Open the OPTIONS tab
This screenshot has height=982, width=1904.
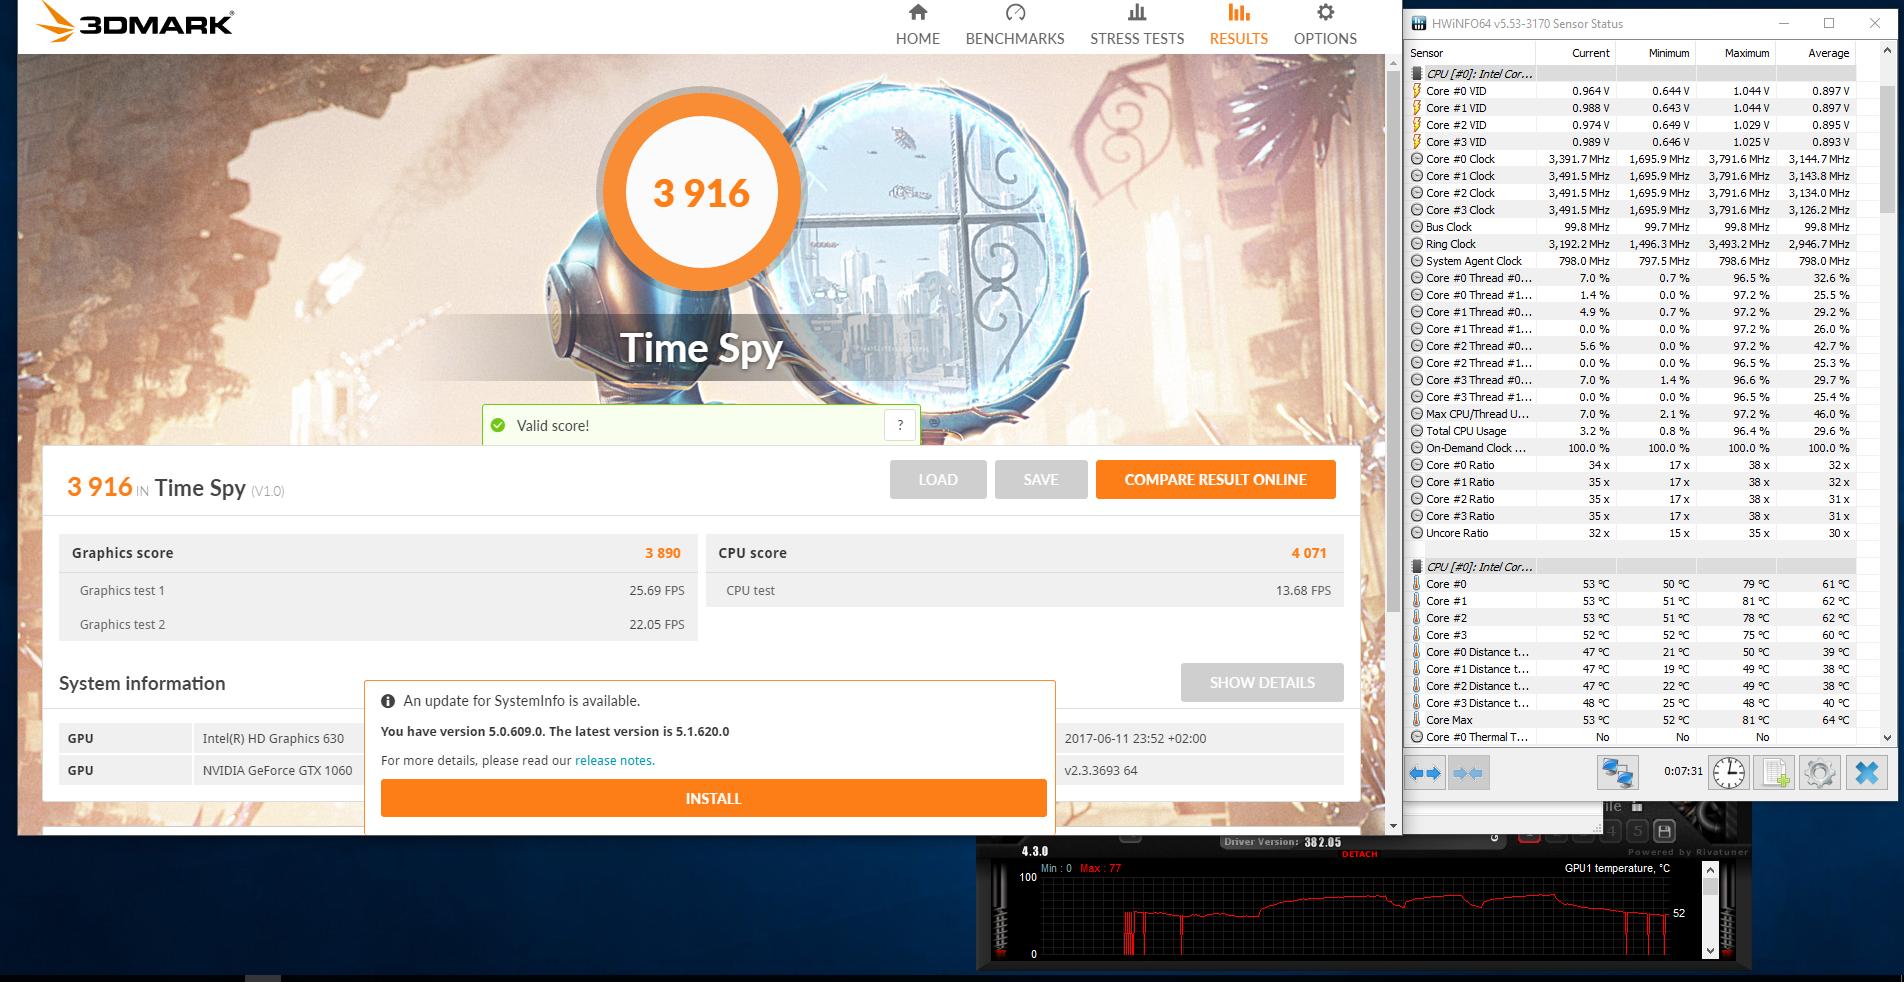1325,26
